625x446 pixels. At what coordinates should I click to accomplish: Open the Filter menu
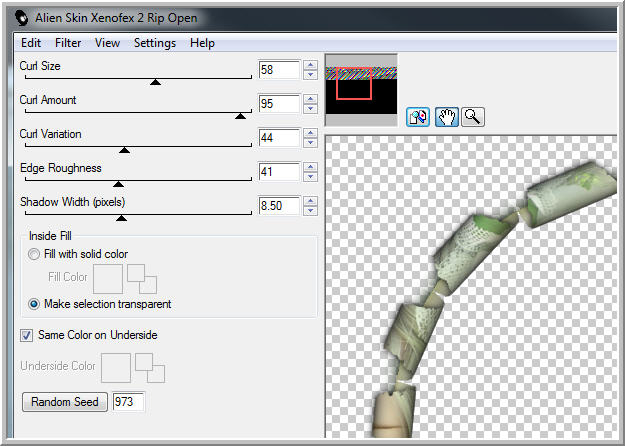pyautogui.click(x=68, y=43)
